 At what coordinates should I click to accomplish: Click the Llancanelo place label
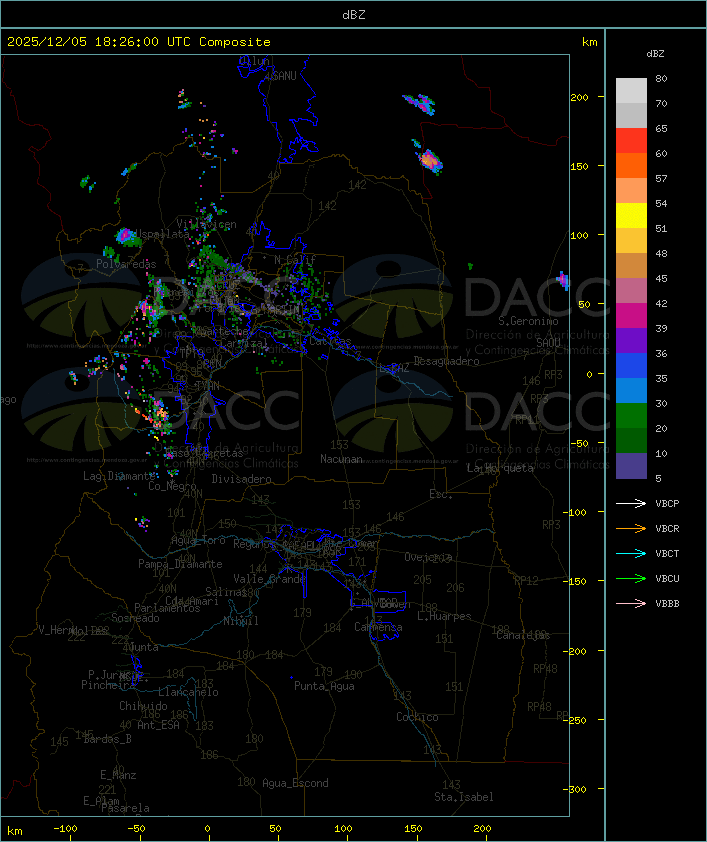pyautogui.click(x=188, y=692)
